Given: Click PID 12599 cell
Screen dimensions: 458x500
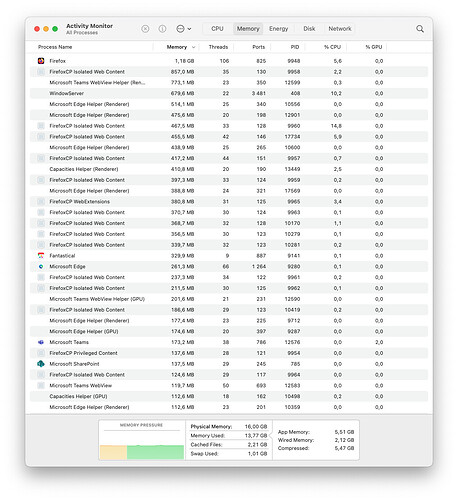Looking at the screenshot, I should tap(292, 82).
